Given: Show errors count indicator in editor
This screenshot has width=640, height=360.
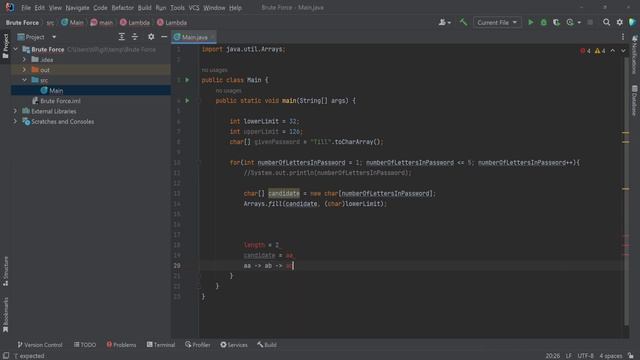Looking at the screenshot, I should coord(585,51).
